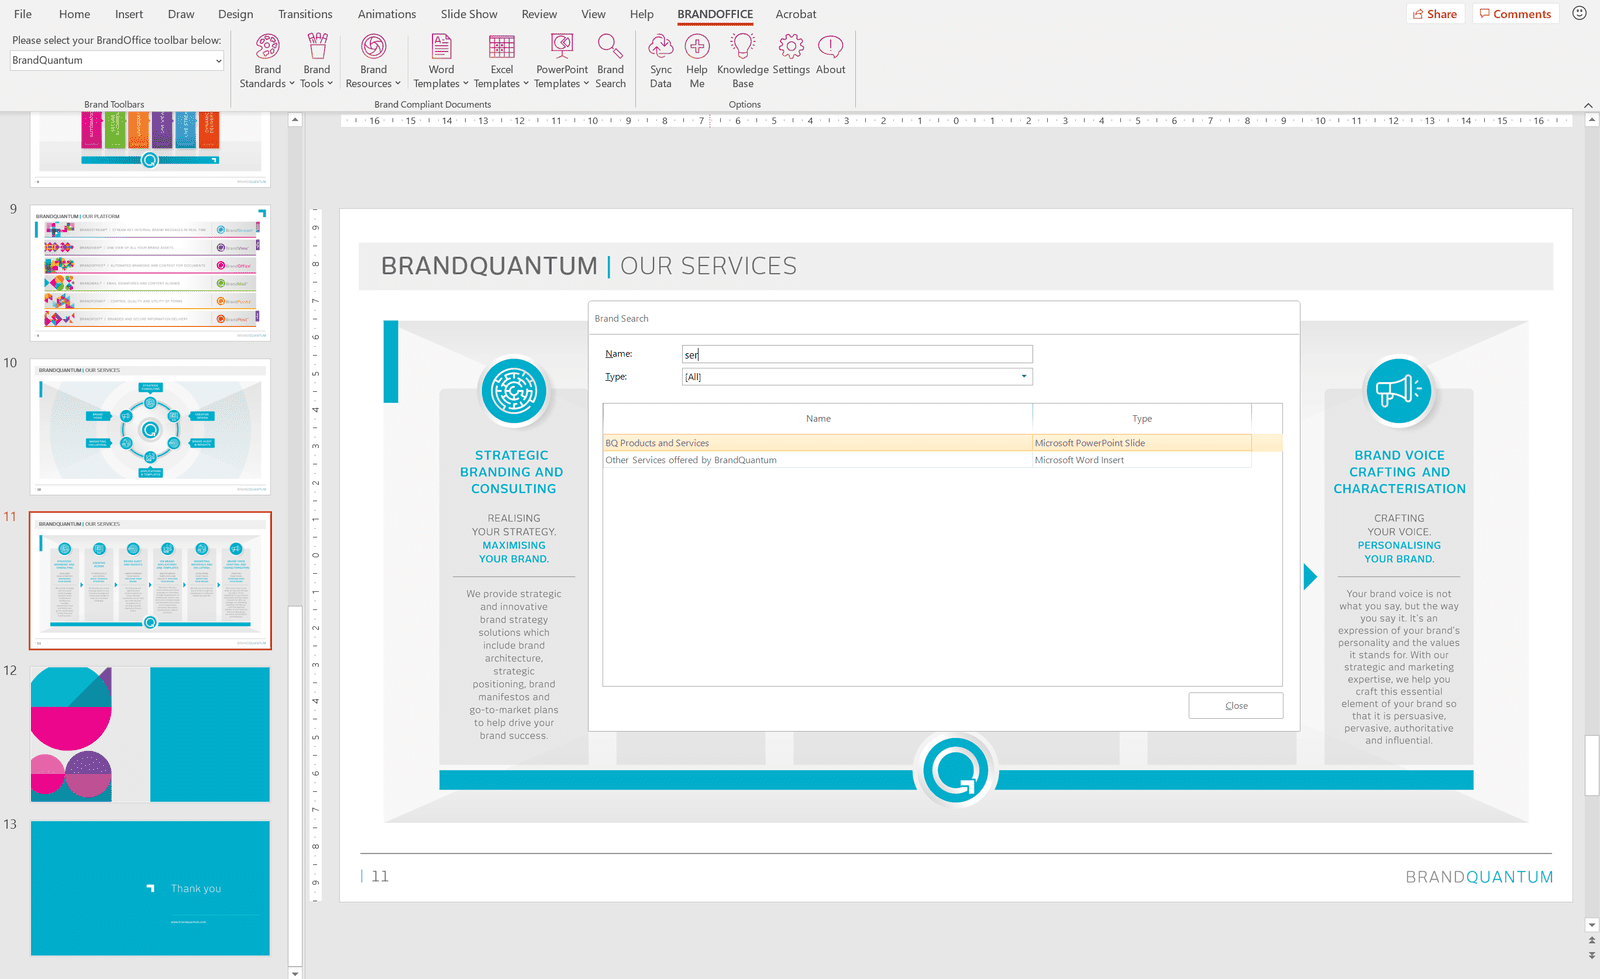Click the Share button

point(1434,14)
